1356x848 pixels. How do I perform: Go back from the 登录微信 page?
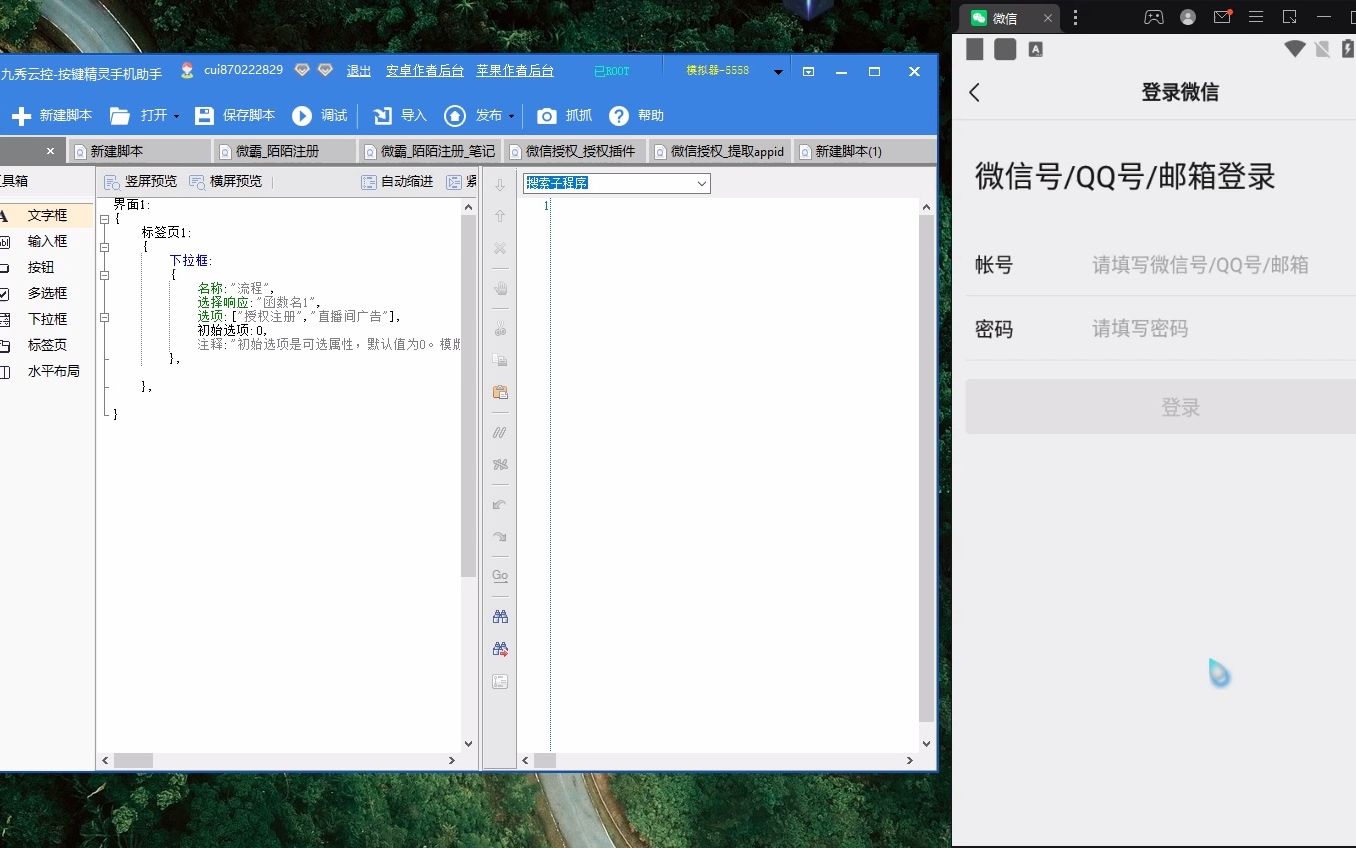tap(975, 92)
